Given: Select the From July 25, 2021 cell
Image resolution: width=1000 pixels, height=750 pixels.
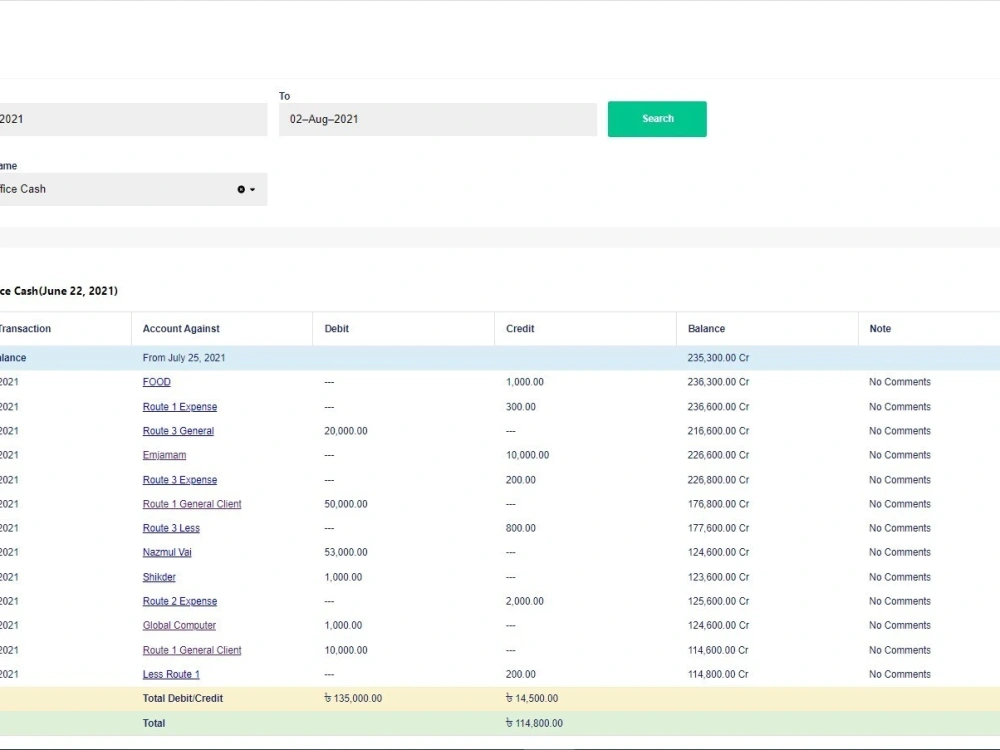Looking at the screenshot, I should tap(184, 358).
